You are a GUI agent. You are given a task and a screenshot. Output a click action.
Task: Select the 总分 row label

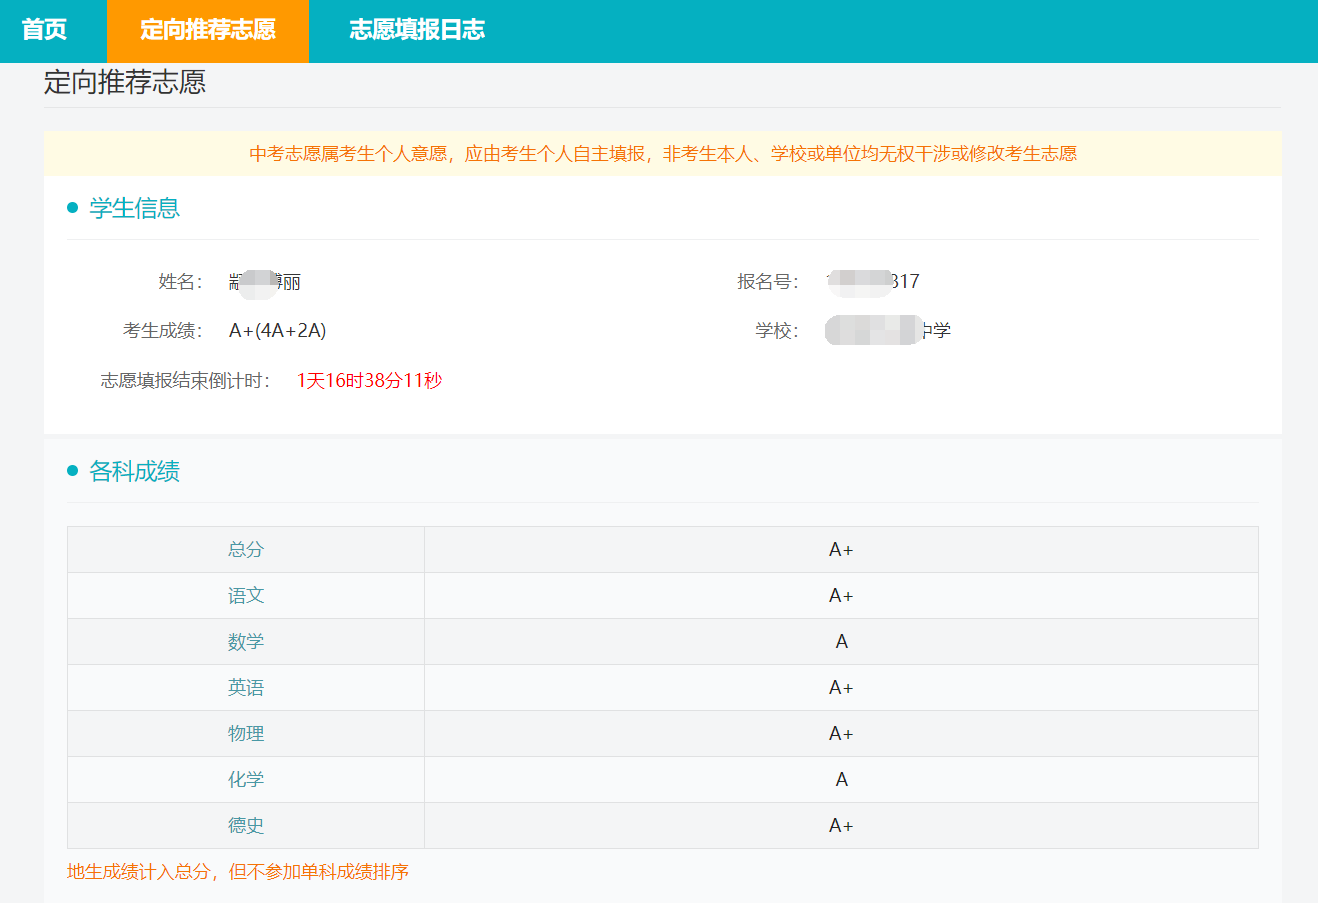(246, 550)
